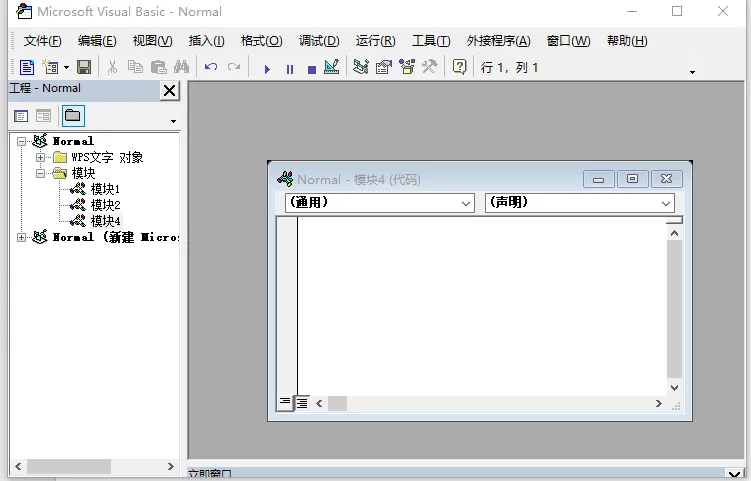Open project panel toolbar overflow arrow
The width and height of the screenshot is (751, 481).
[173, 121]
